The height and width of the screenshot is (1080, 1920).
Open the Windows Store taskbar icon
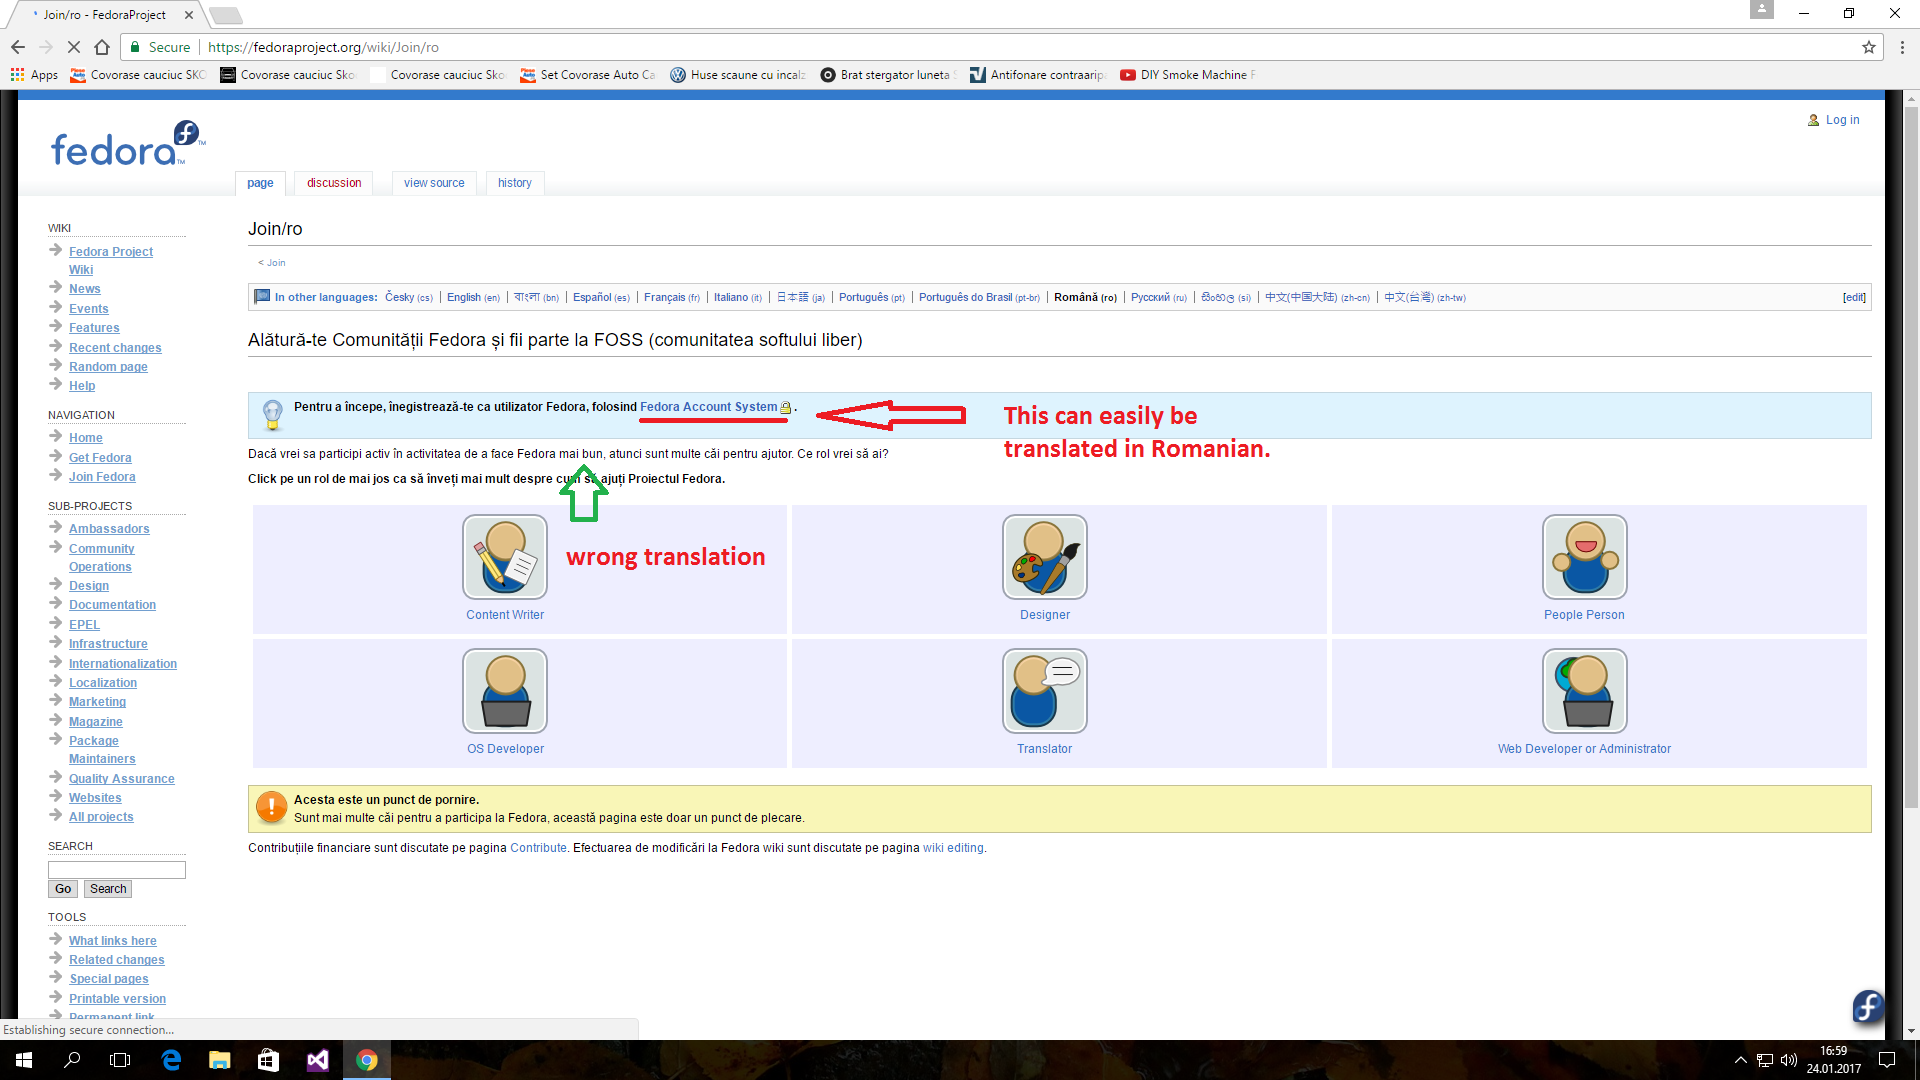coord(268,1060)
